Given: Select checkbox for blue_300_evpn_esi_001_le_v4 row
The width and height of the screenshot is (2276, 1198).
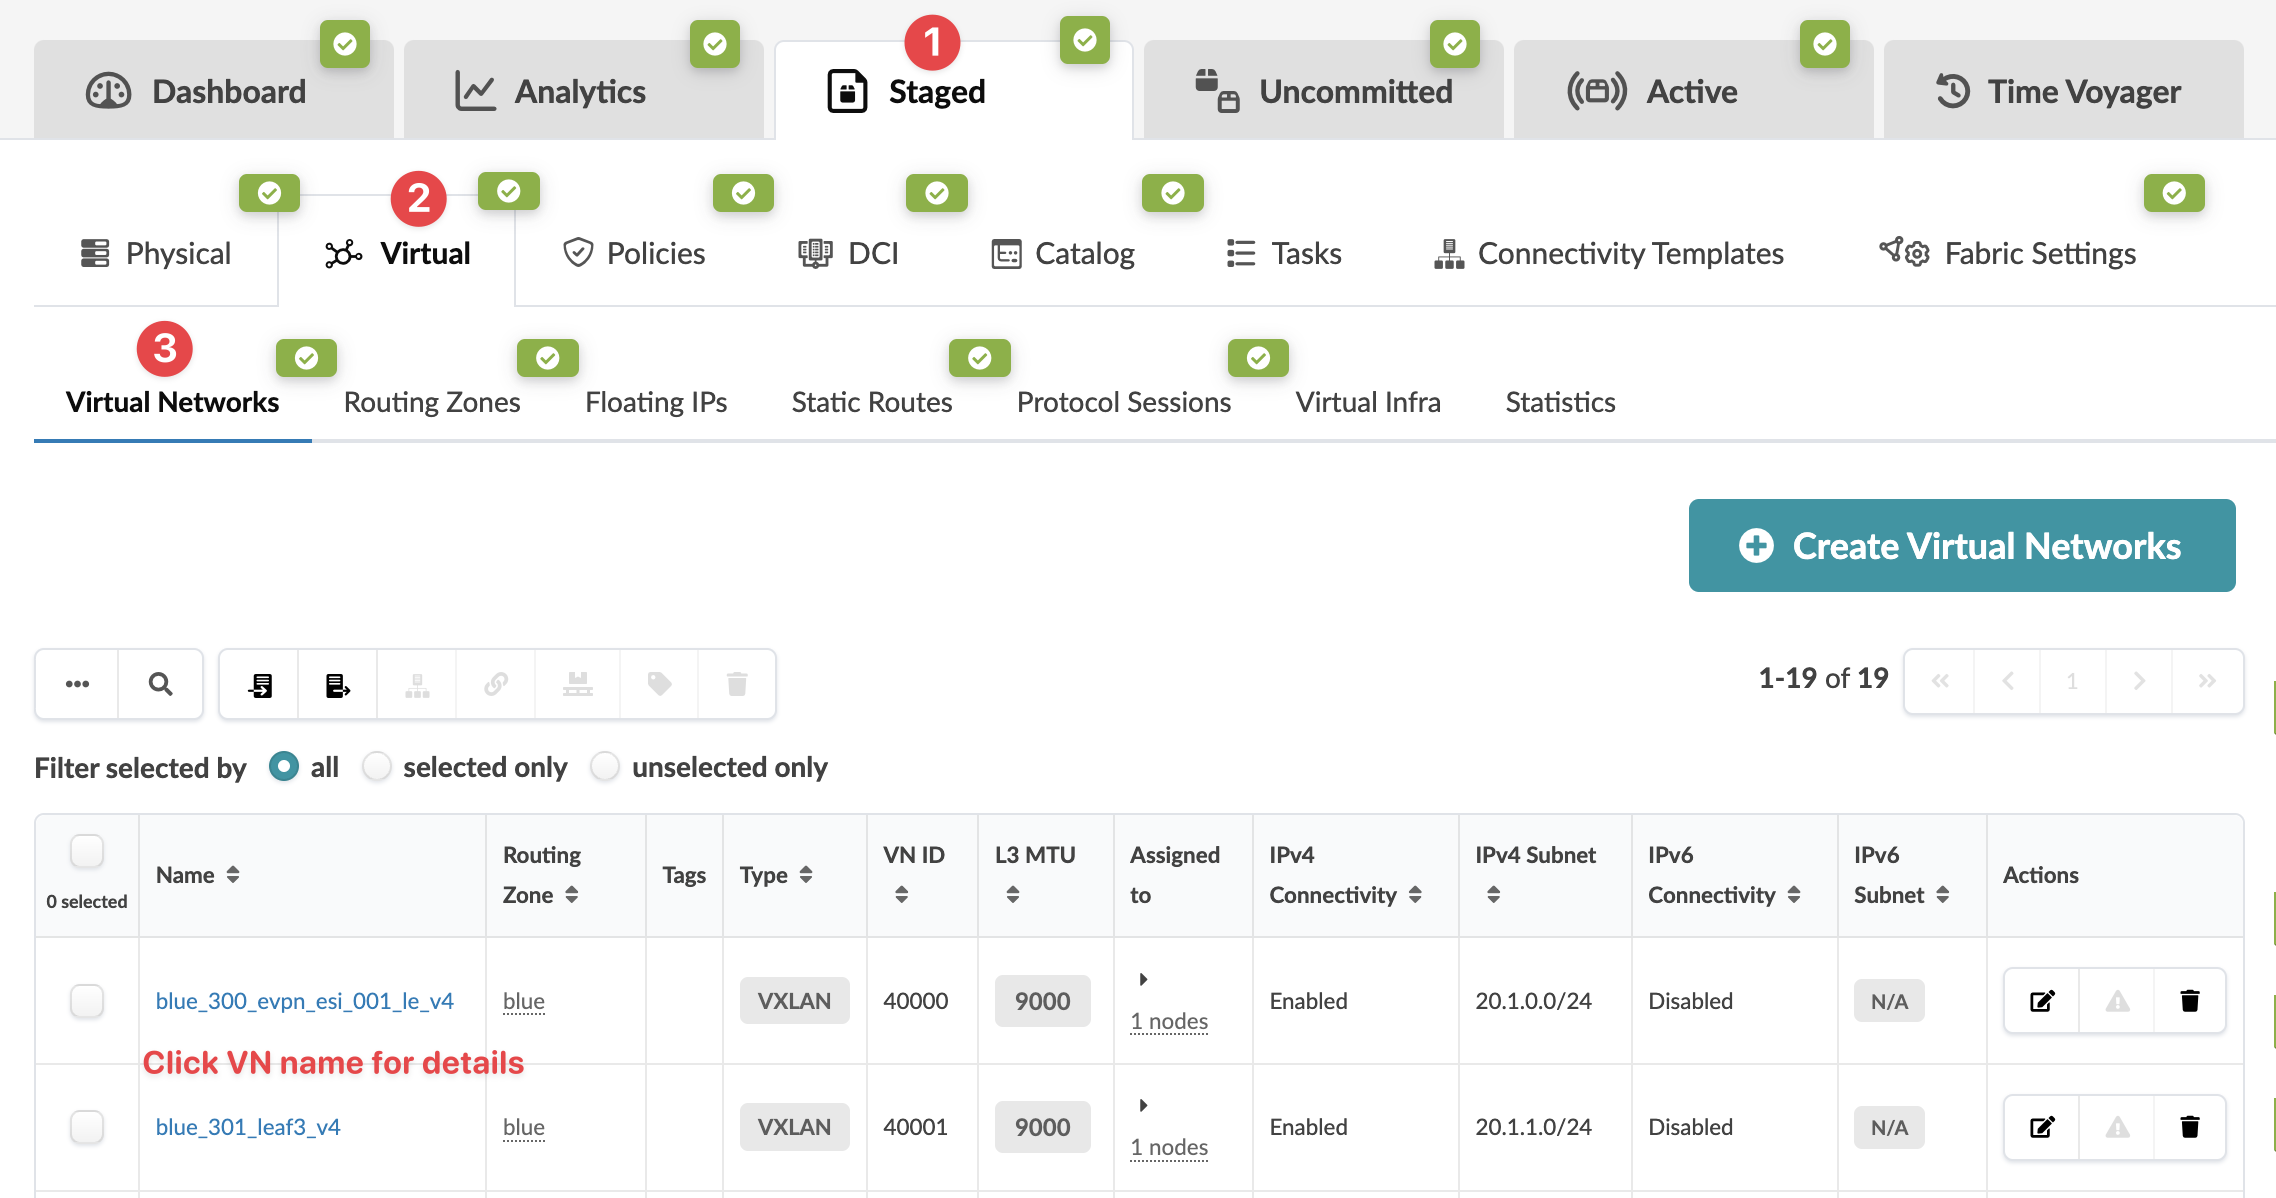Looking at the screenshot, I should pyautogui.click(x=87, y=1001).
